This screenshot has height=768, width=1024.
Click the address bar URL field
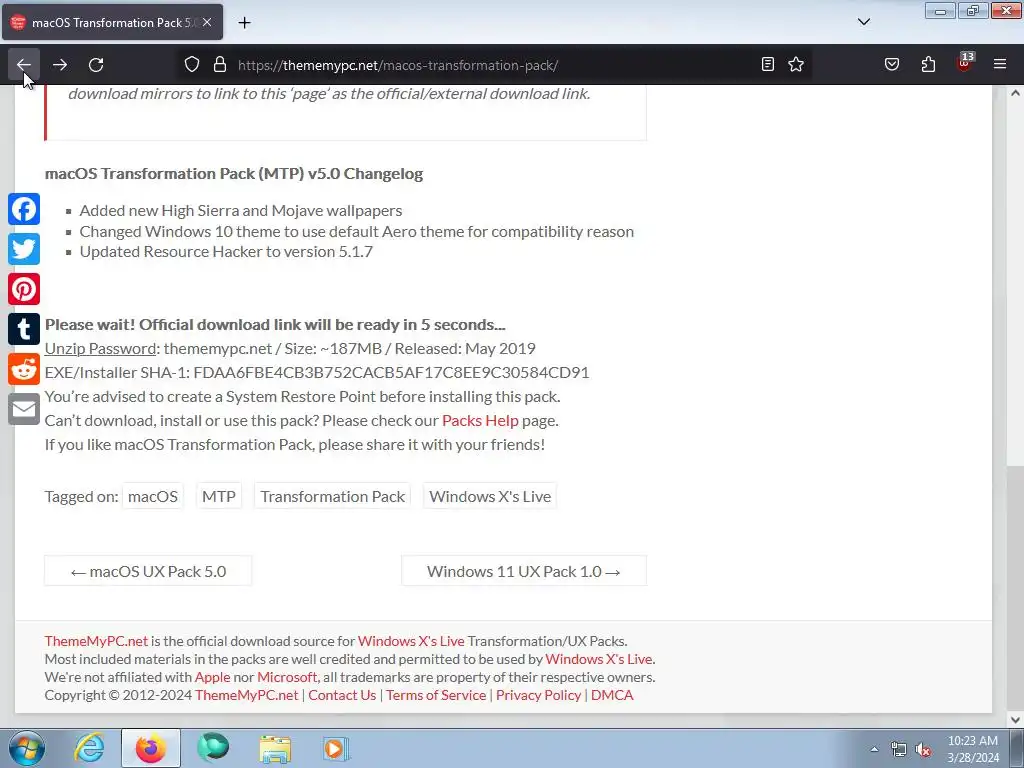pos(496,65)
